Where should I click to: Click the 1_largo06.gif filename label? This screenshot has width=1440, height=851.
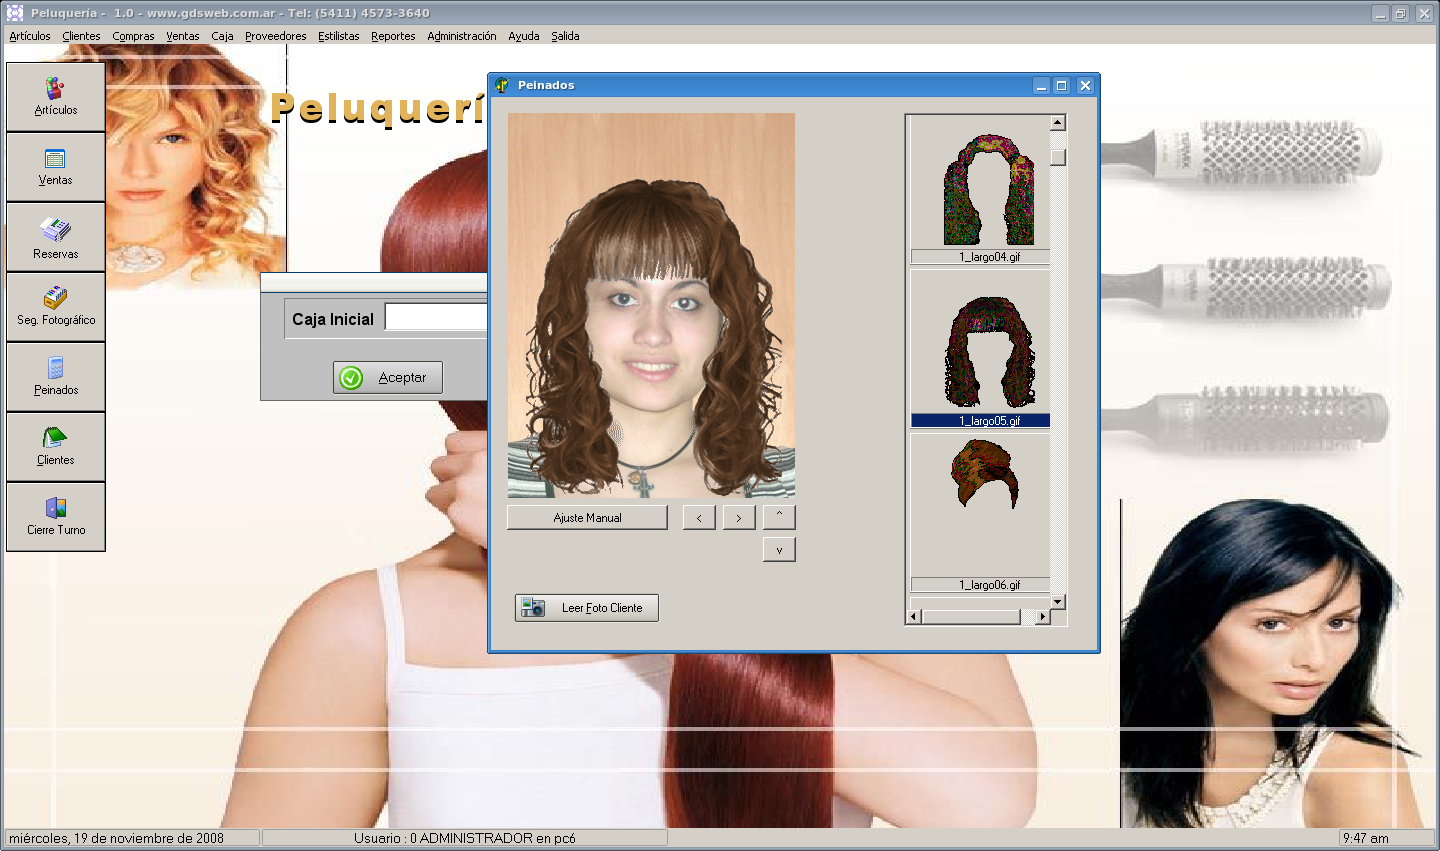(x=980, y=585)
